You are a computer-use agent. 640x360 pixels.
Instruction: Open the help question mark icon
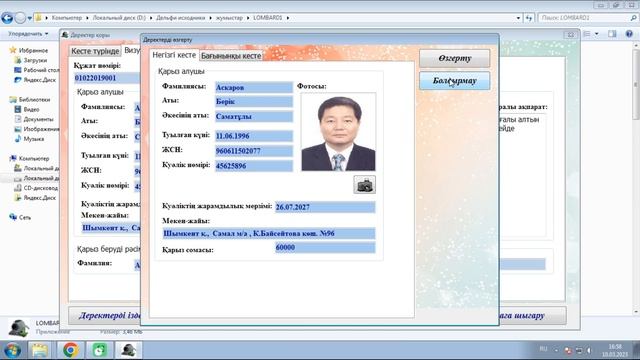[629, 34]
